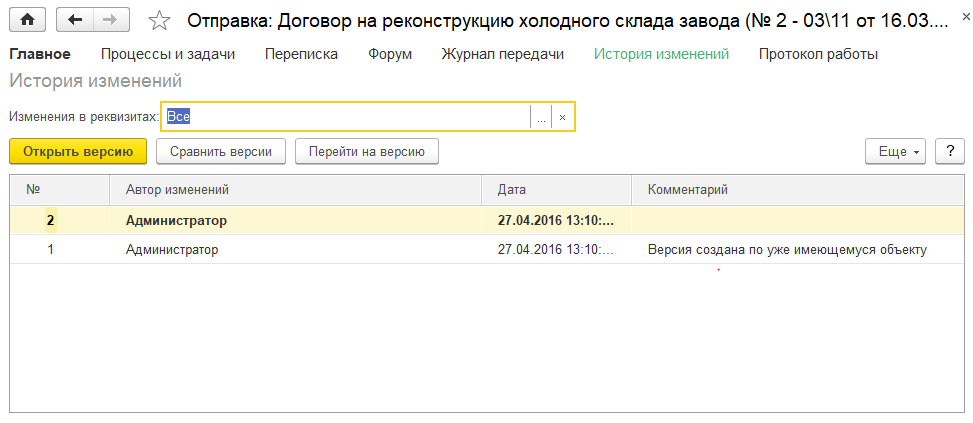Clear the filter field with the x icon

point(562,117)
